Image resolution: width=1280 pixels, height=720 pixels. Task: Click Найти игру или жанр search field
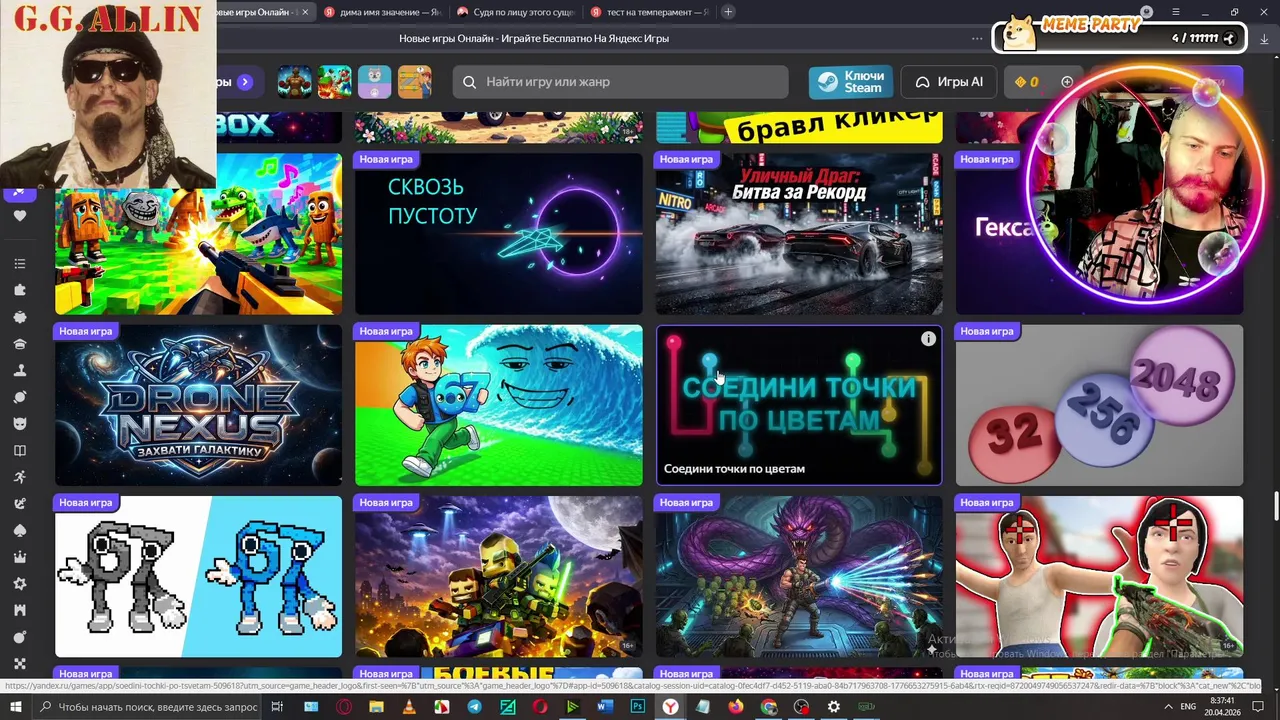point(620,82)
